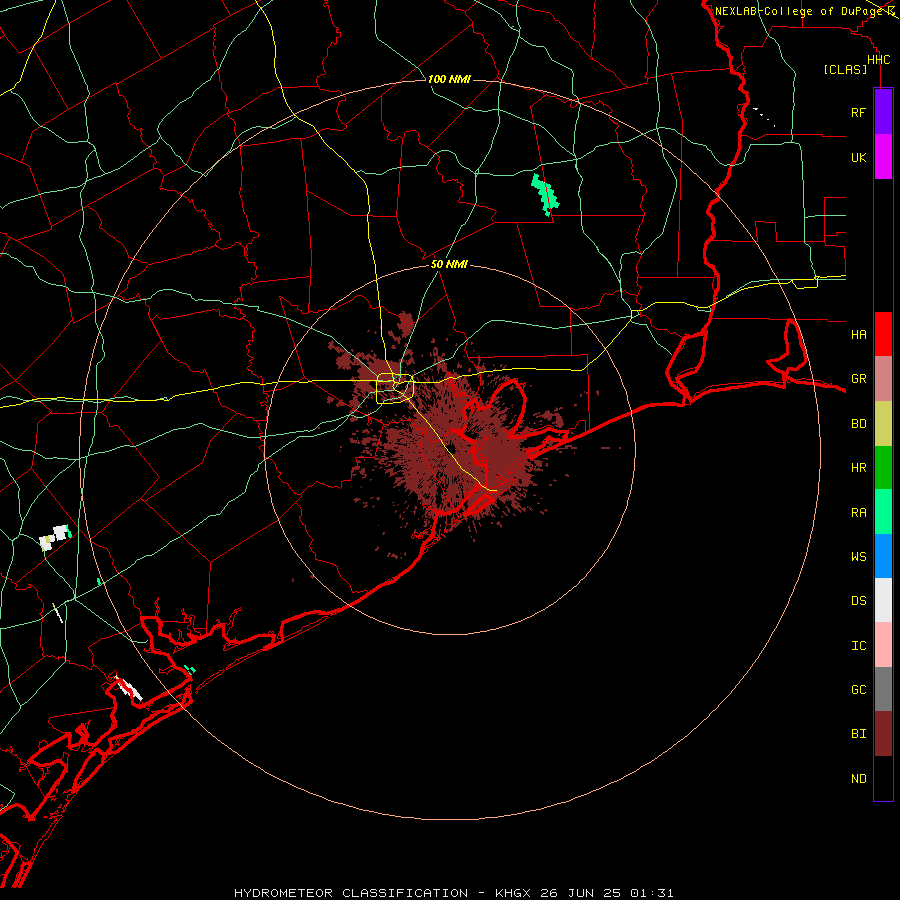Click the GR pink-brown legend swatch
This screenshot has width=900, height=900.
point(883,379)
